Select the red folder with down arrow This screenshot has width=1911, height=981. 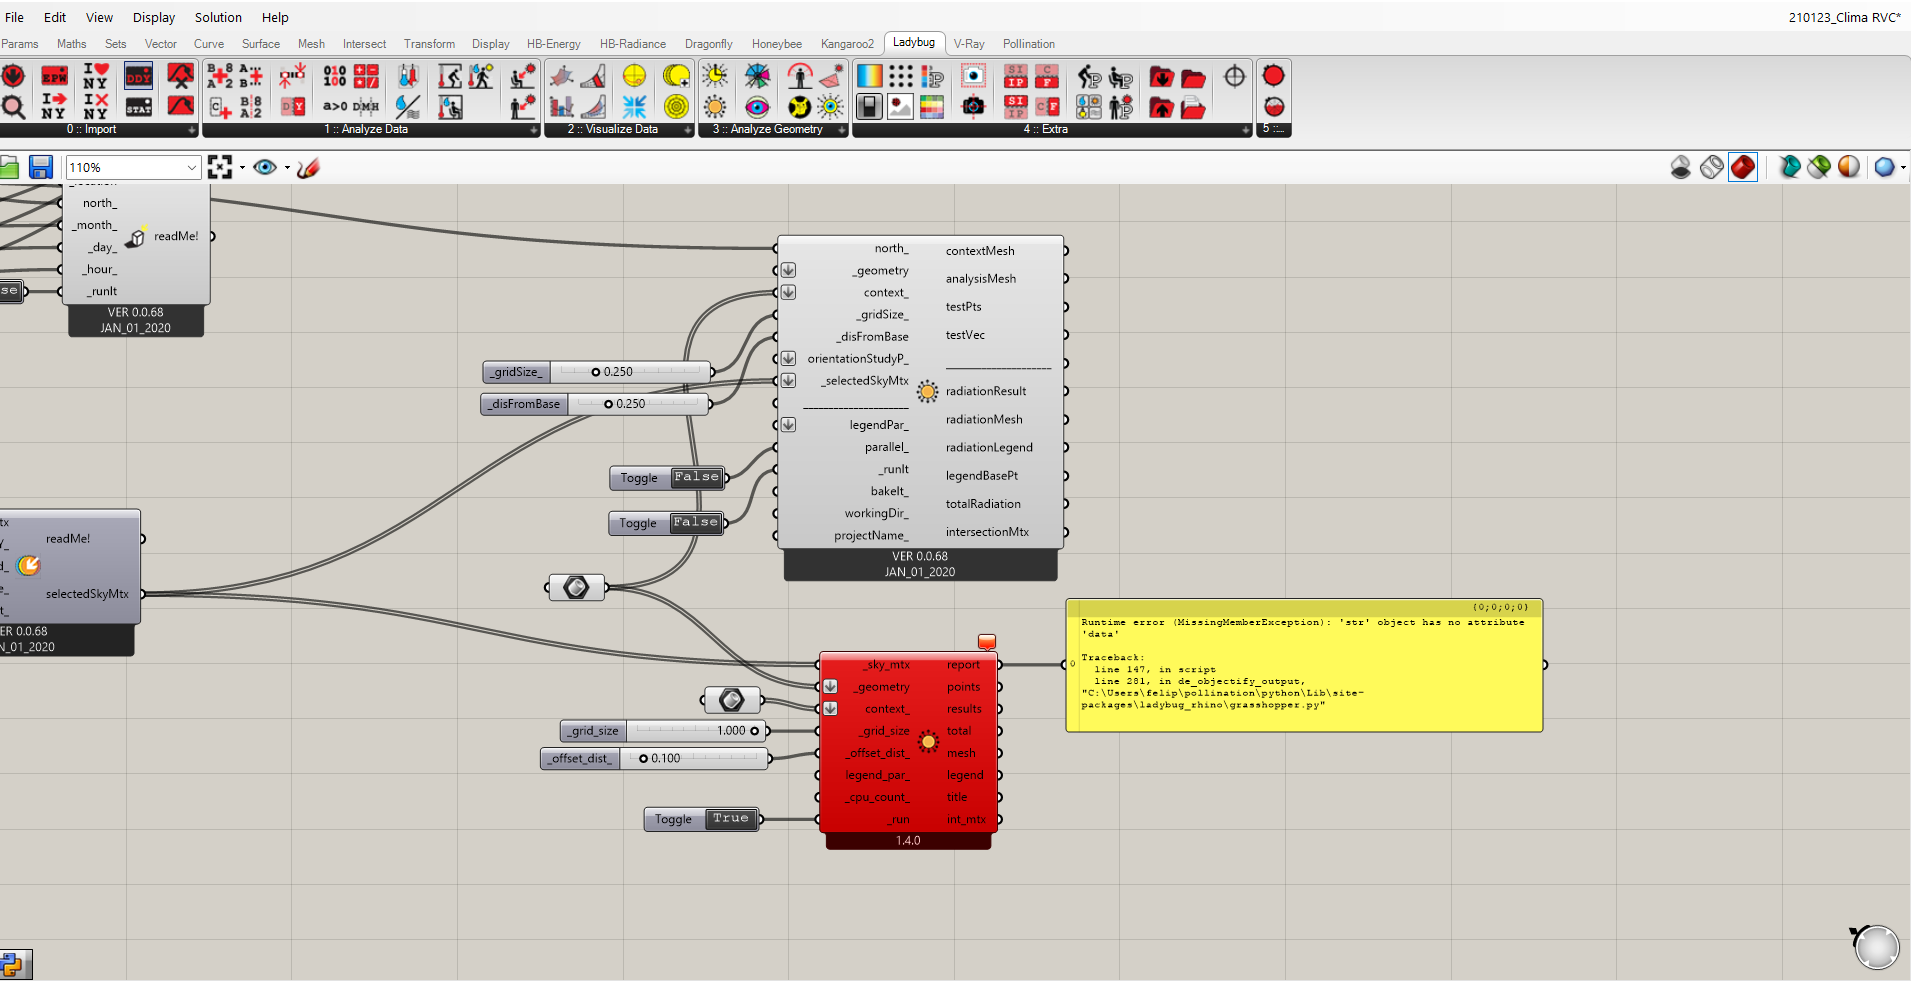coord(1161,76)
